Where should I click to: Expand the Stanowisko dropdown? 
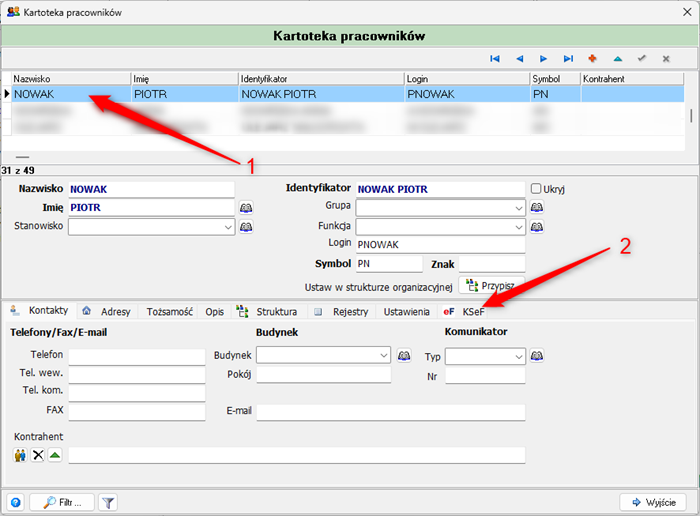pos(229,227)
